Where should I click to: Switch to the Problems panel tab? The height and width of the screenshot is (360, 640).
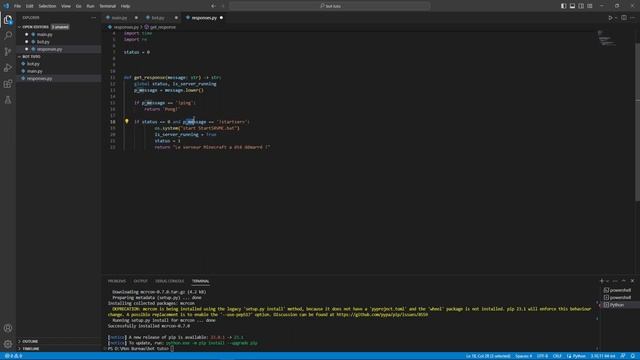click(117, 281)
